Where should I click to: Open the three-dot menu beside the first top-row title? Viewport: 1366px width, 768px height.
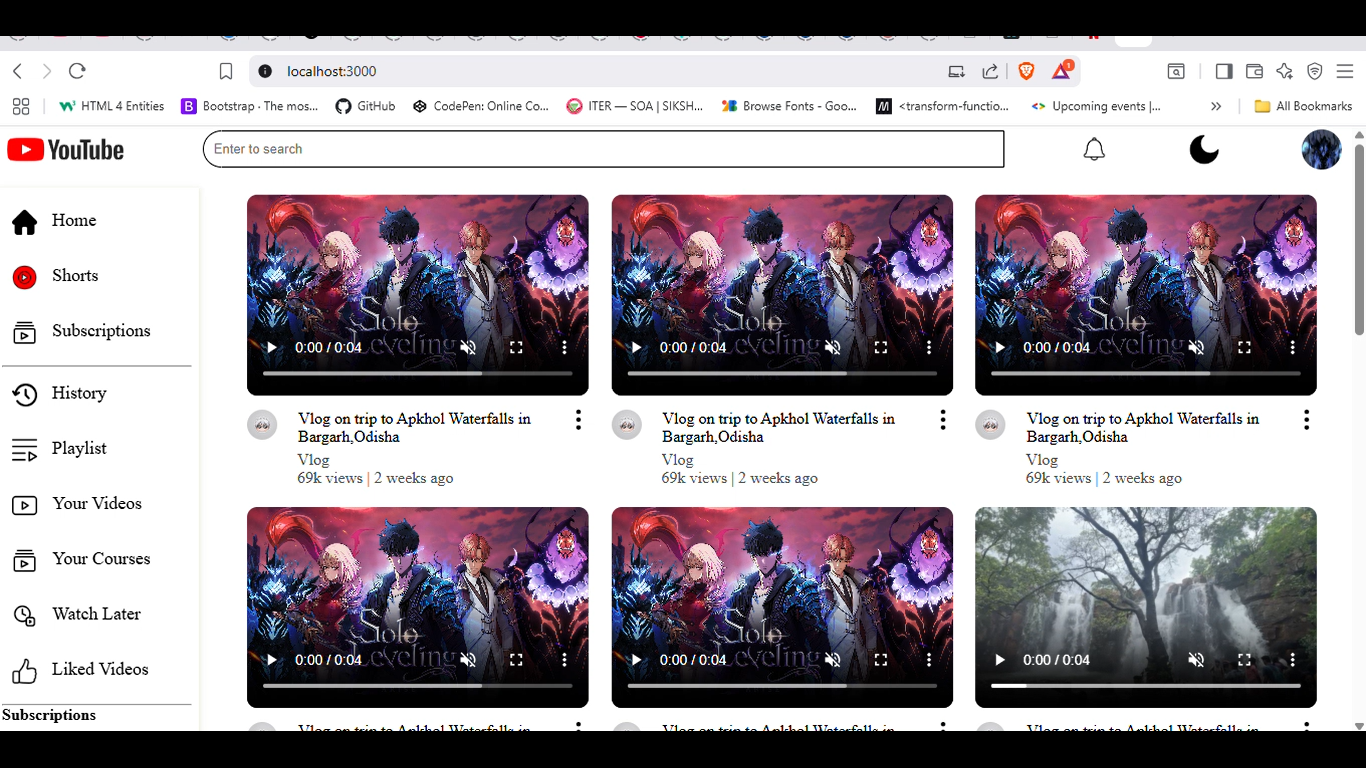(x=578, y=421)
